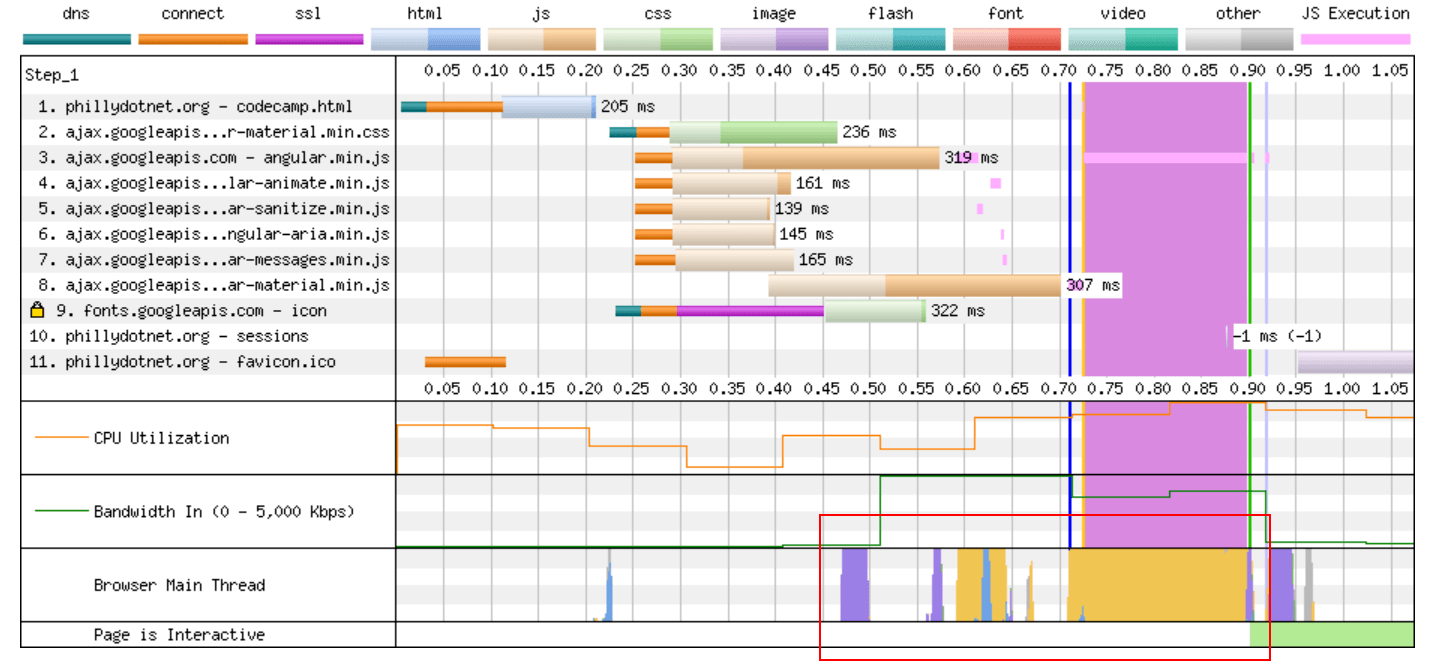The width and height of the screenshot is (1439, 663).
Task: Click the CPU Utilization row label
Action: 160,438
